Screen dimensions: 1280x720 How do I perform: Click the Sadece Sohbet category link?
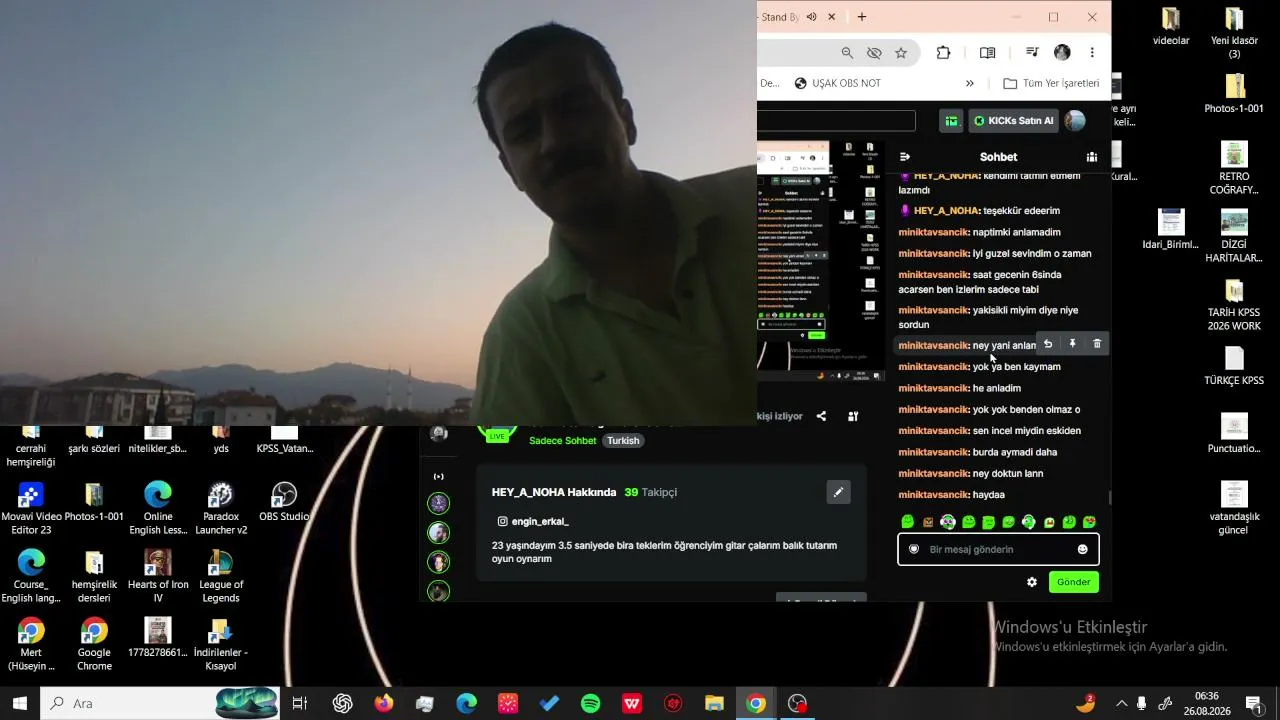[562, 440]
